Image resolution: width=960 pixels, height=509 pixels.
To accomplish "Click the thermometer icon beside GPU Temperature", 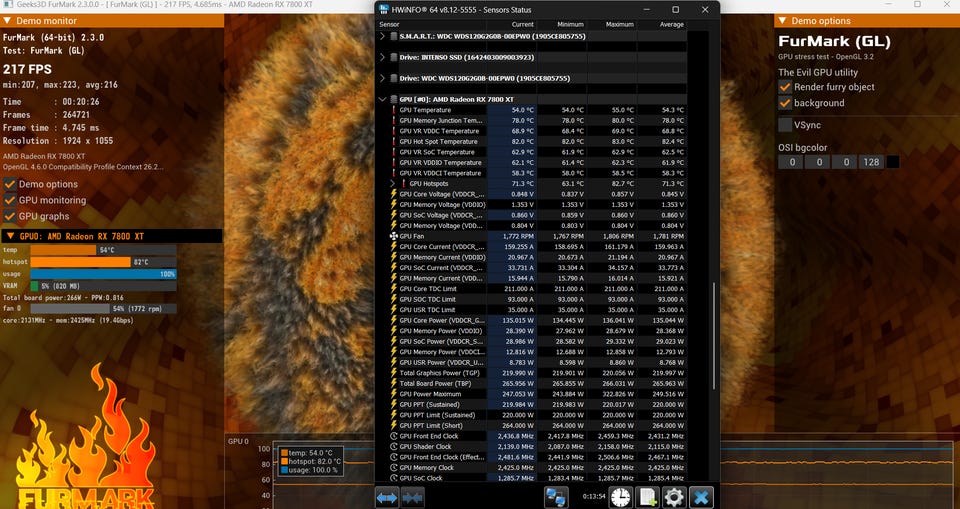I will click(x=394, y=110).
